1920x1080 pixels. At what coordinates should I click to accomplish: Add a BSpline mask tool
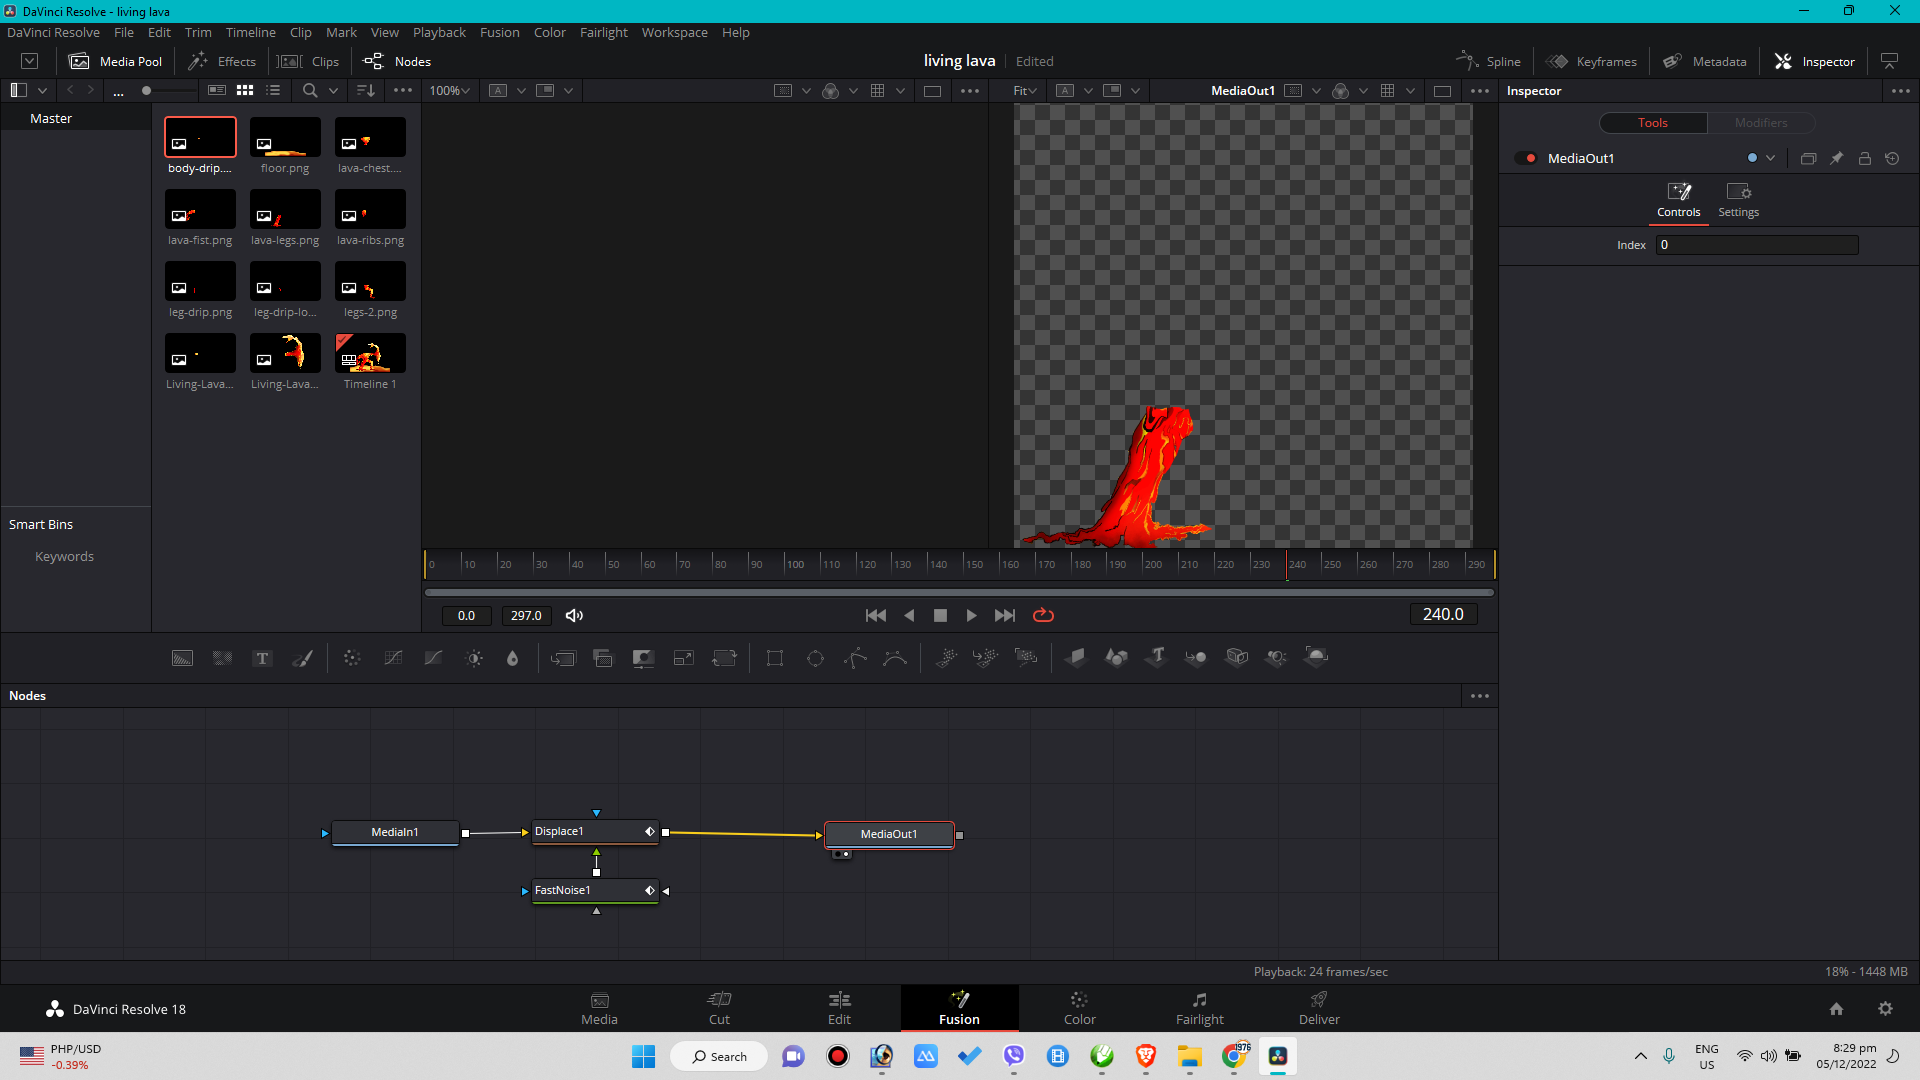click(895, 658)
